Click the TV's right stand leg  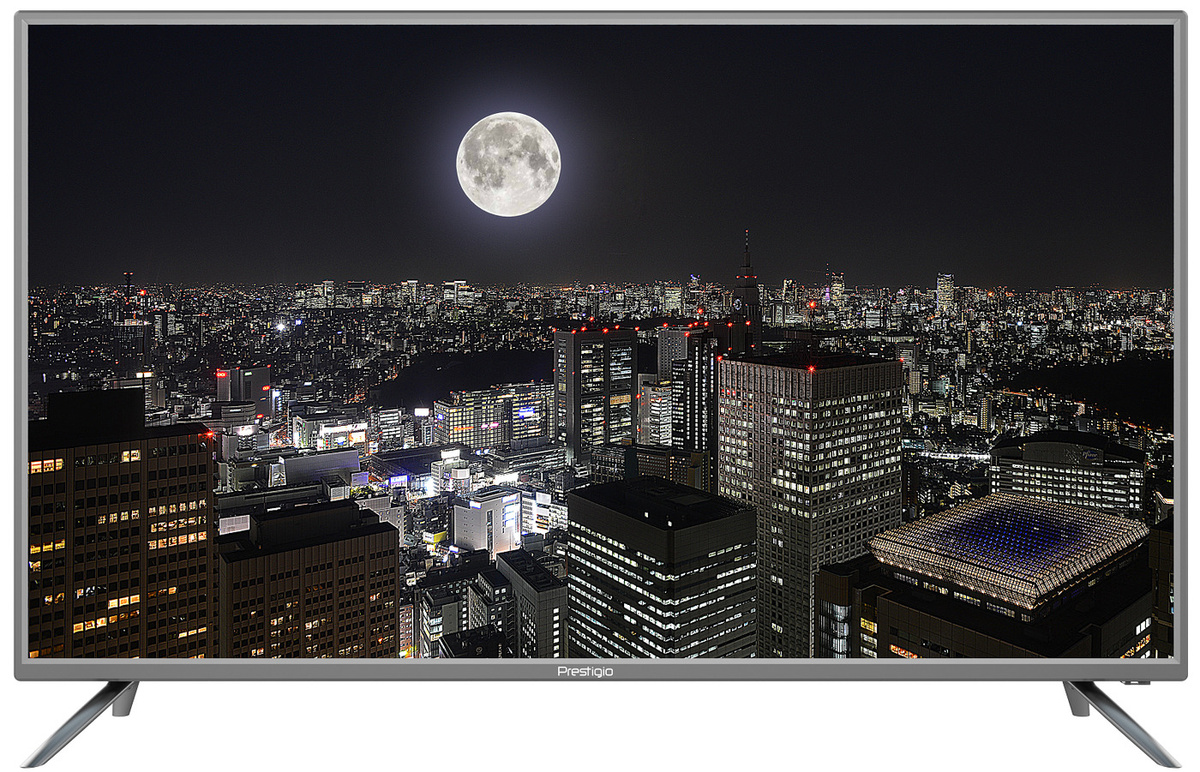pos(1118,720)
